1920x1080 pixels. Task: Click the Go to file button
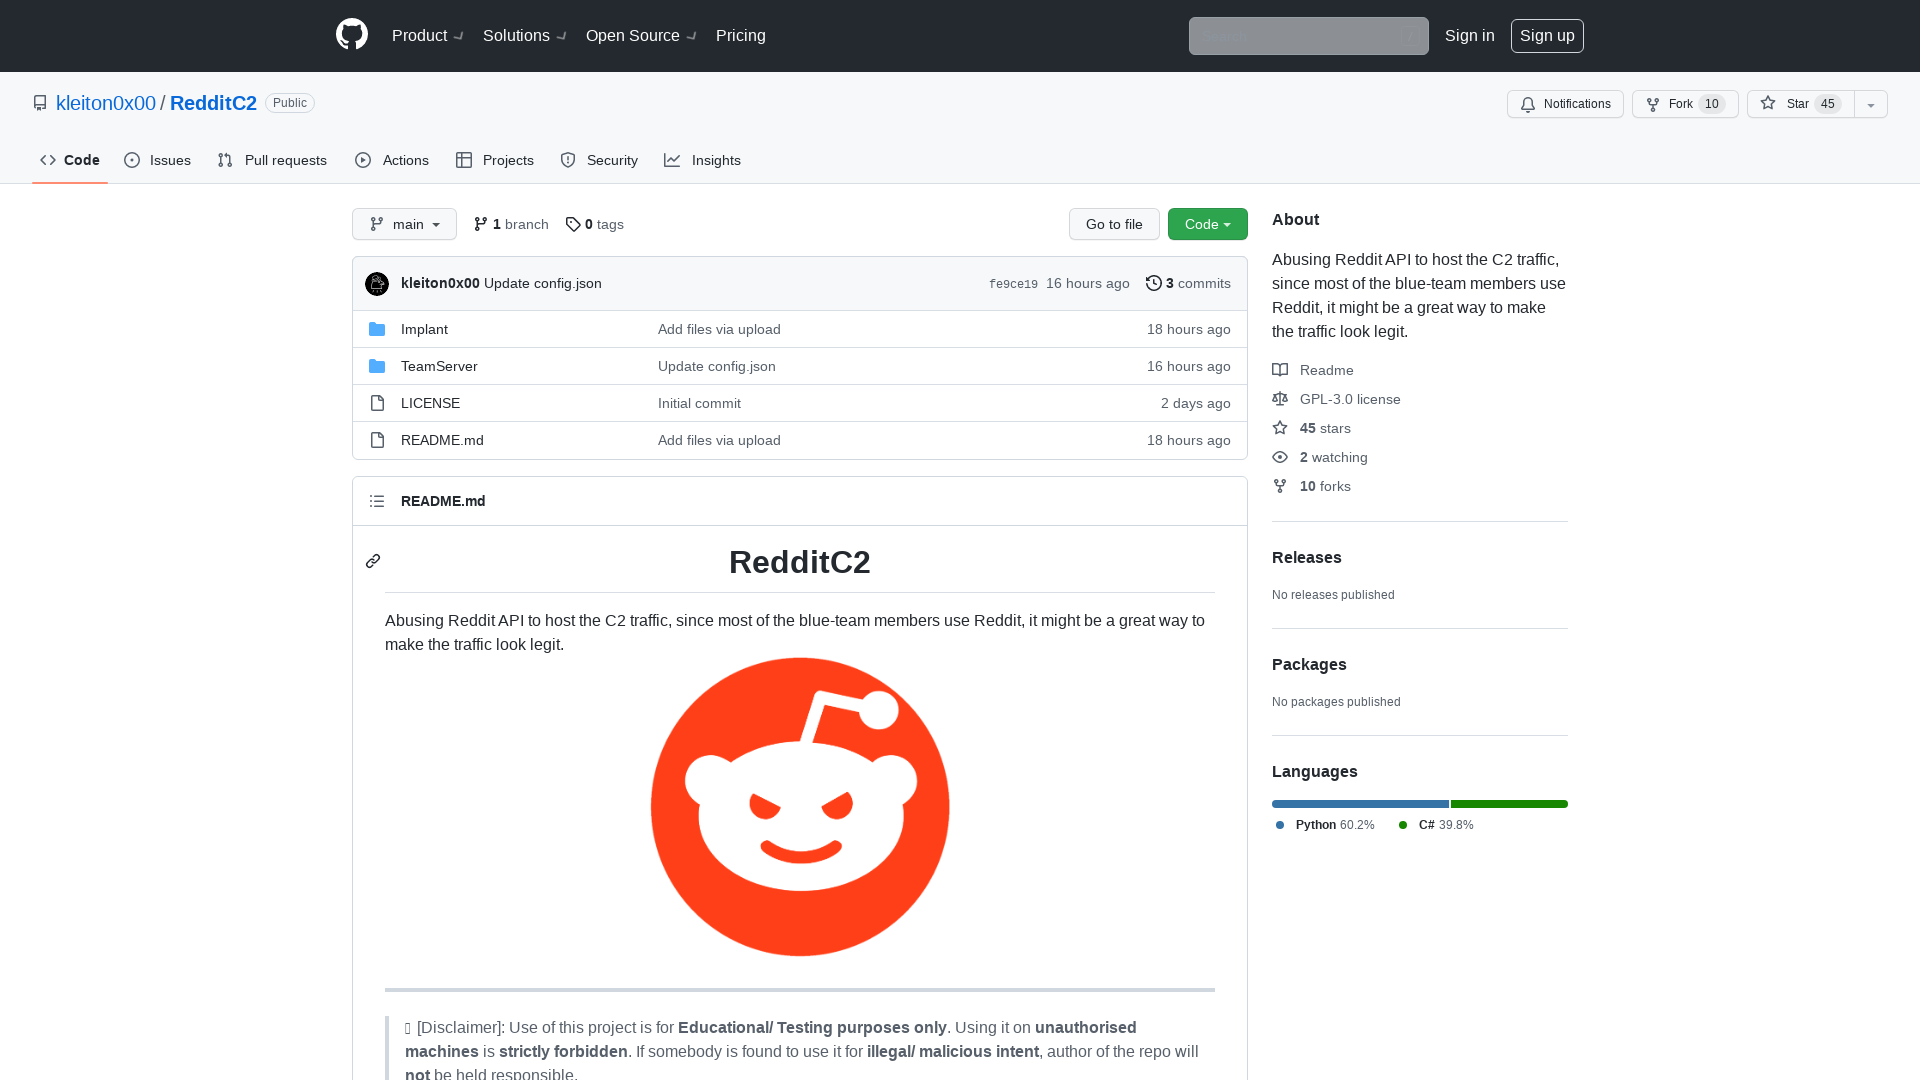[1114, 224]
